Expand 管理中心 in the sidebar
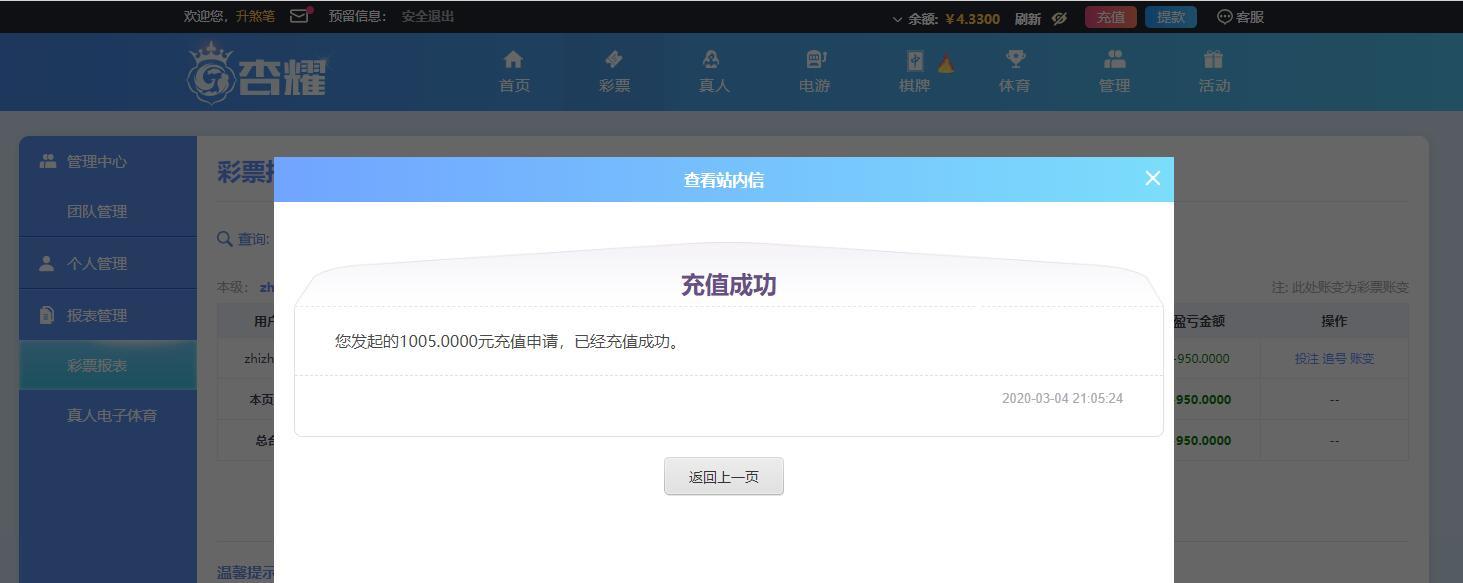 [x=97, y=161]
